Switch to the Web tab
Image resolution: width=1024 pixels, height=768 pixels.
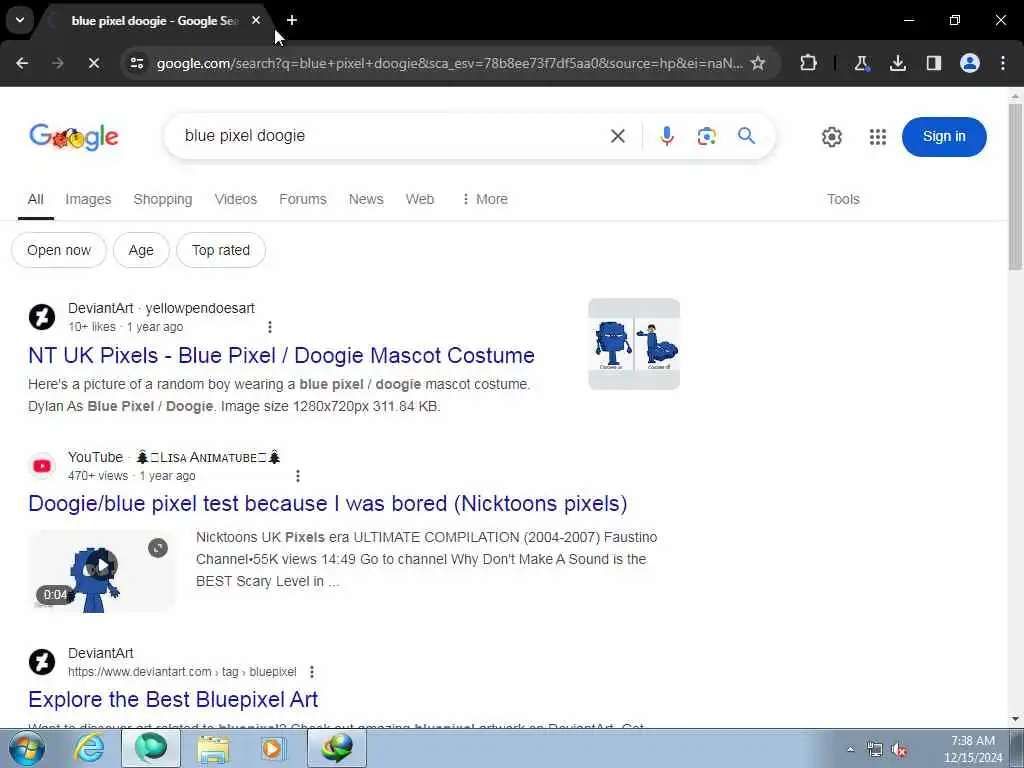(x=420, y=199)
